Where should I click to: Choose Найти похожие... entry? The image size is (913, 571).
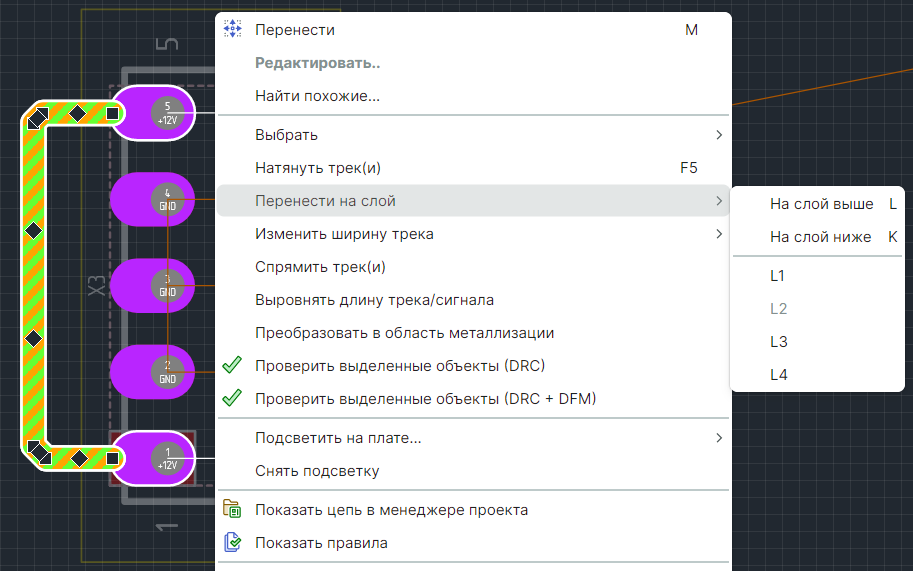coord(473,96)
